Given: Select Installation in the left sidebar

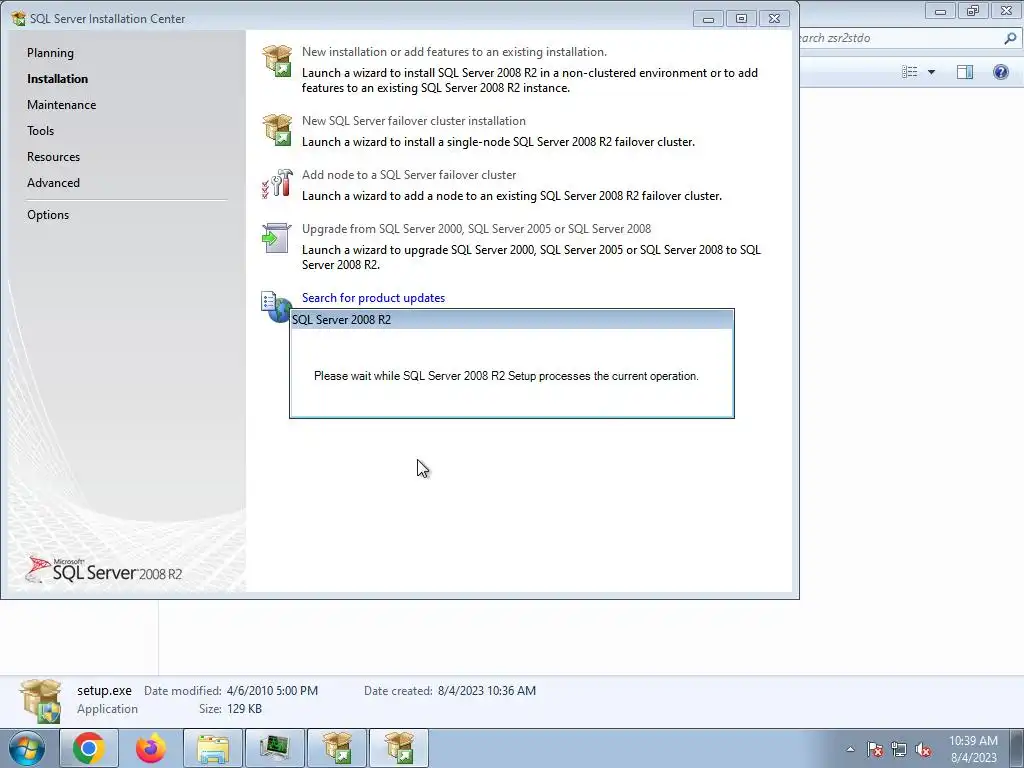Looking at the screenshot, I should pos(57,79).
